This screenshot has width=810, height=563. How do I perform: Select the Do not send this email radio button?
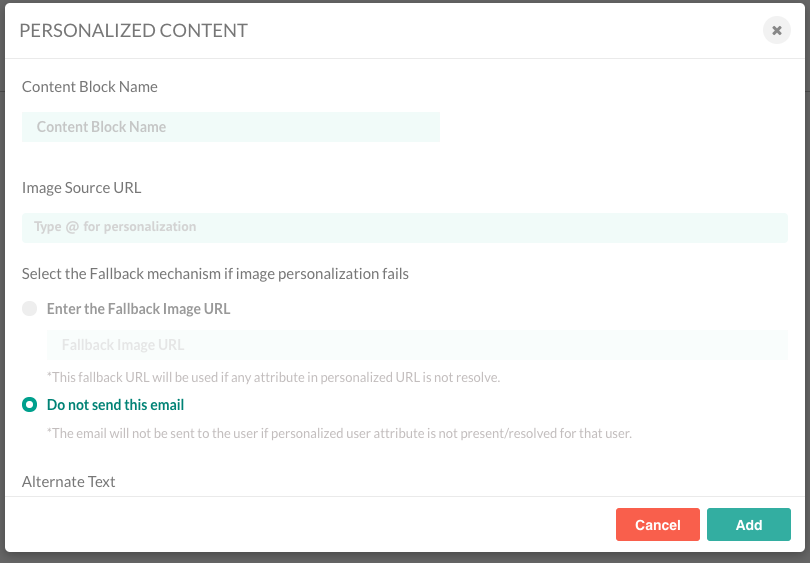pos(30,405)
